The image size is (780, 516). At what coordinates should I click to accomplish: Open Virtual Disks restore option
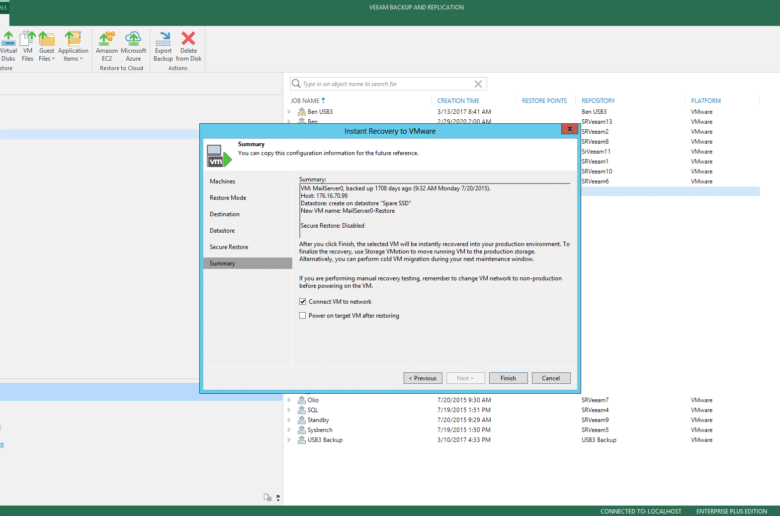point(8,46)
